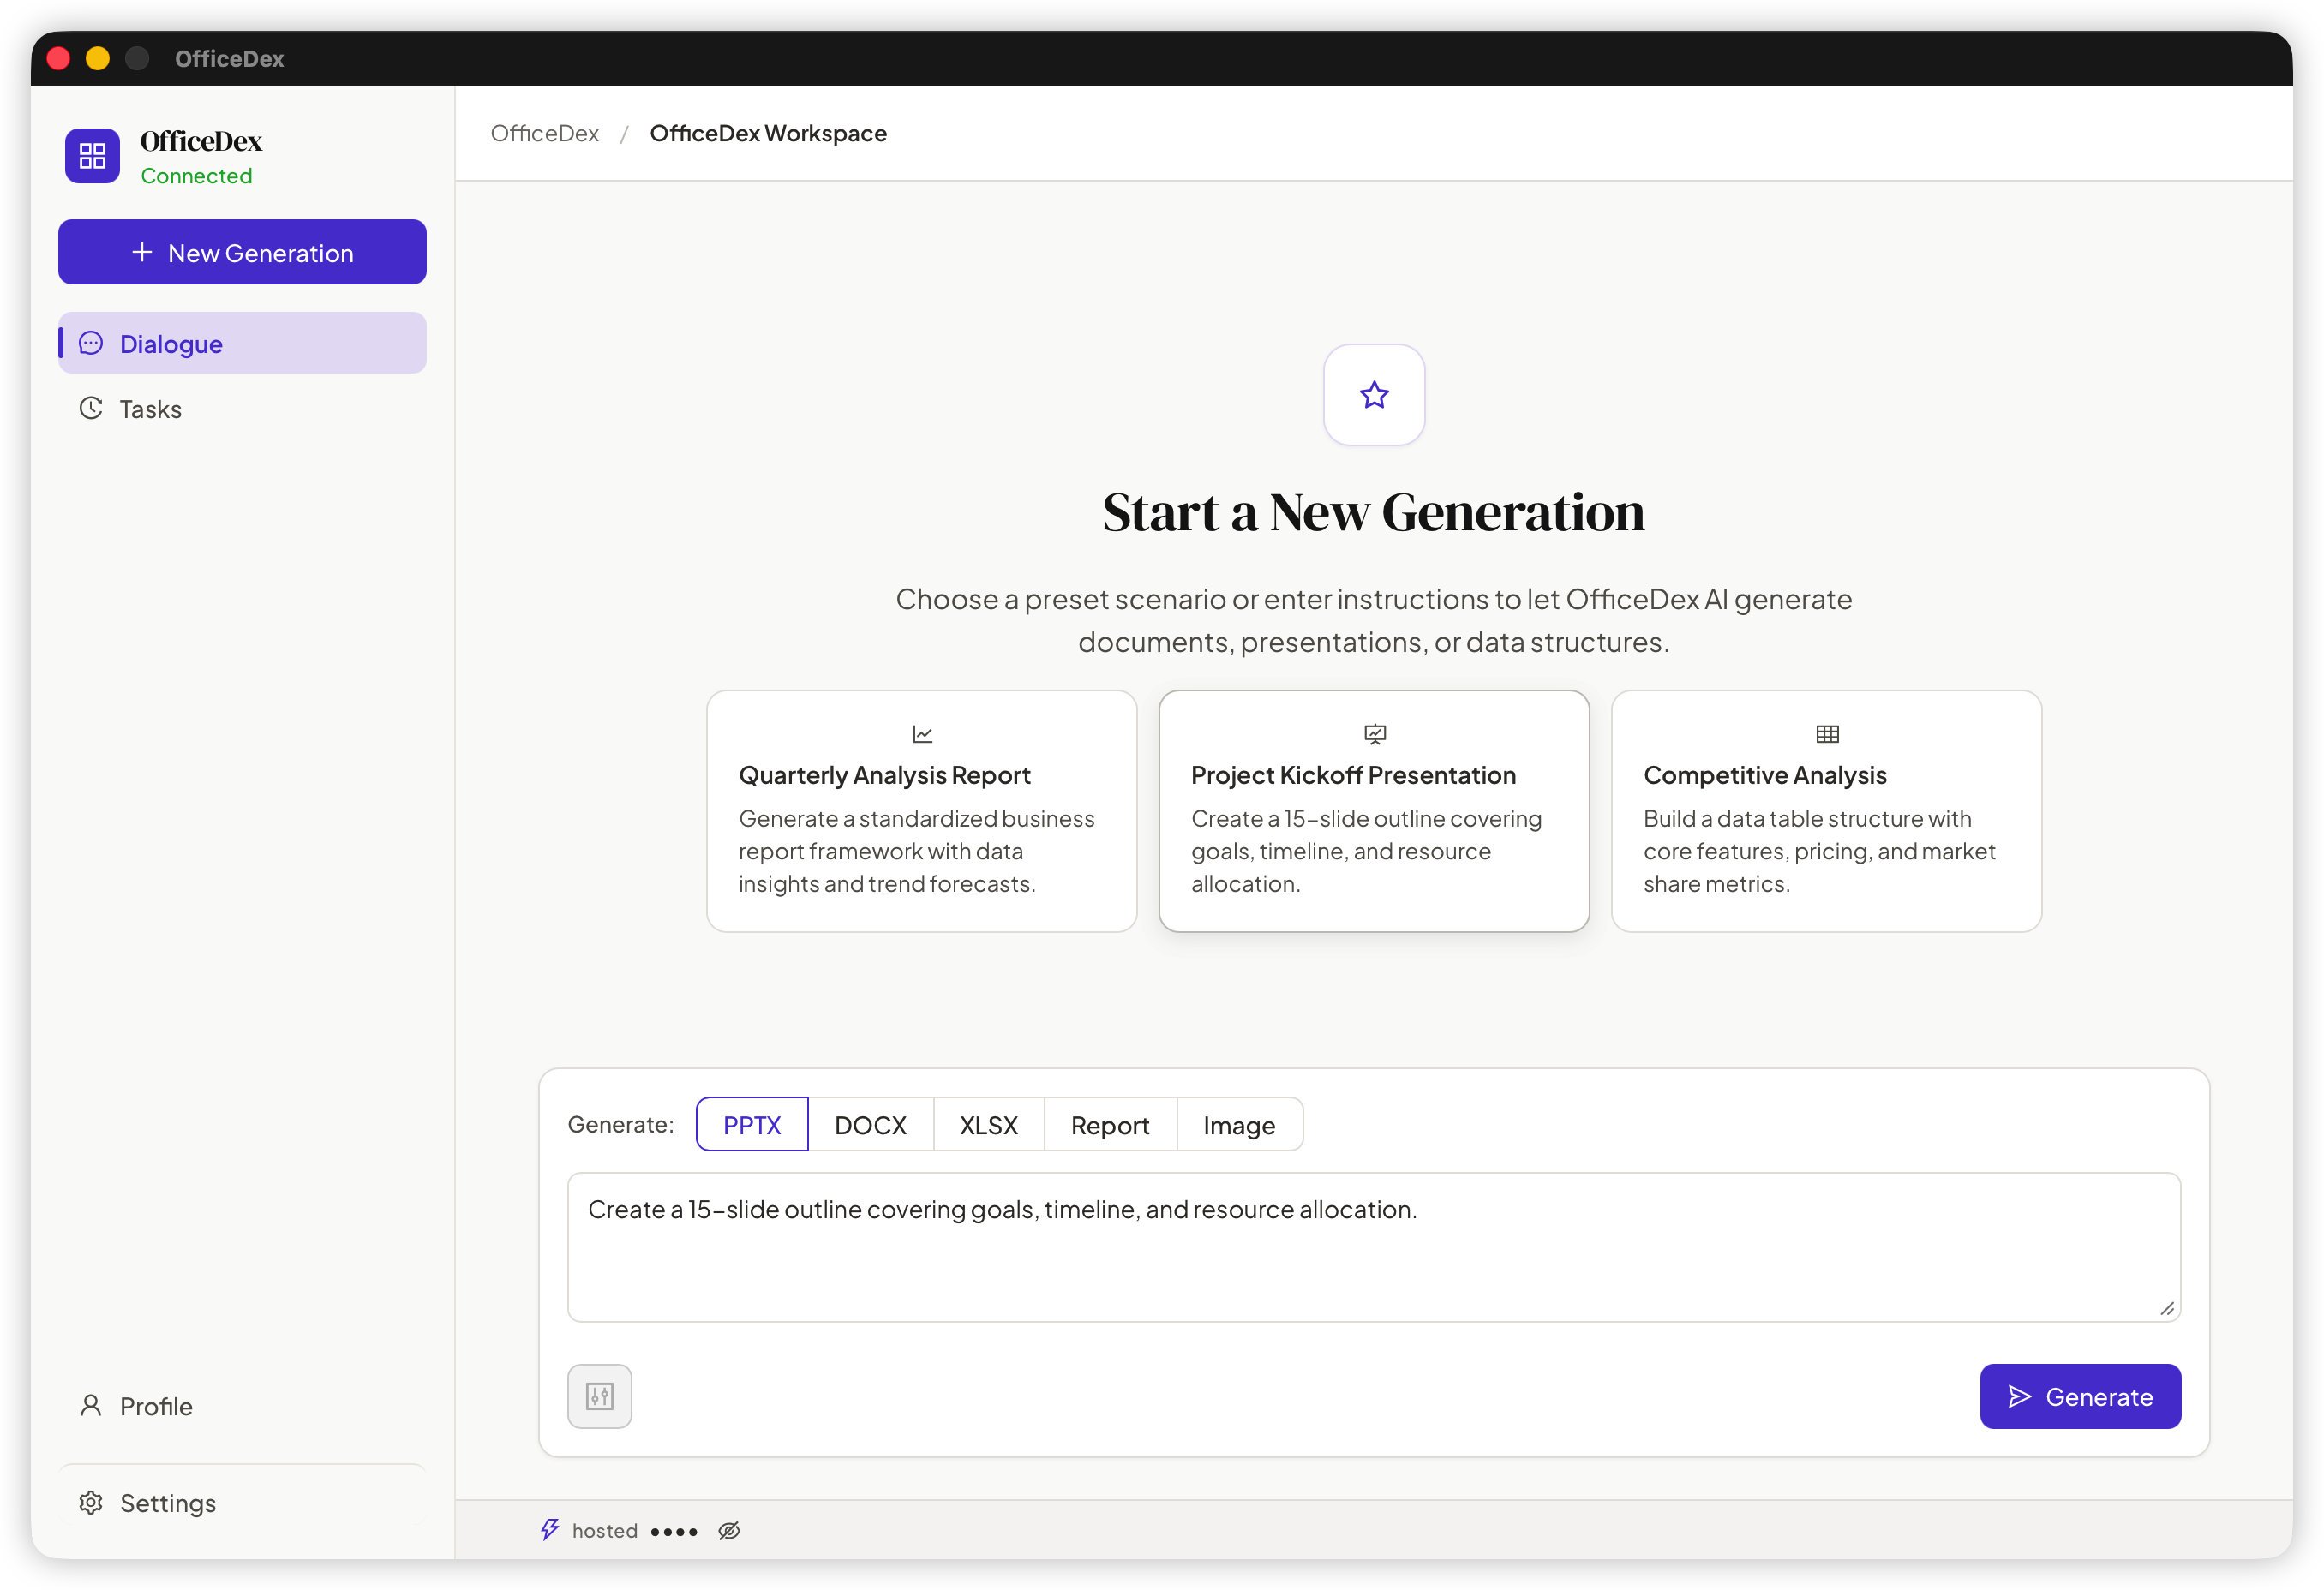Click into the instruction text area
Image resolution: width=2324 pixels, height=1590 pixels.
1374,1247
